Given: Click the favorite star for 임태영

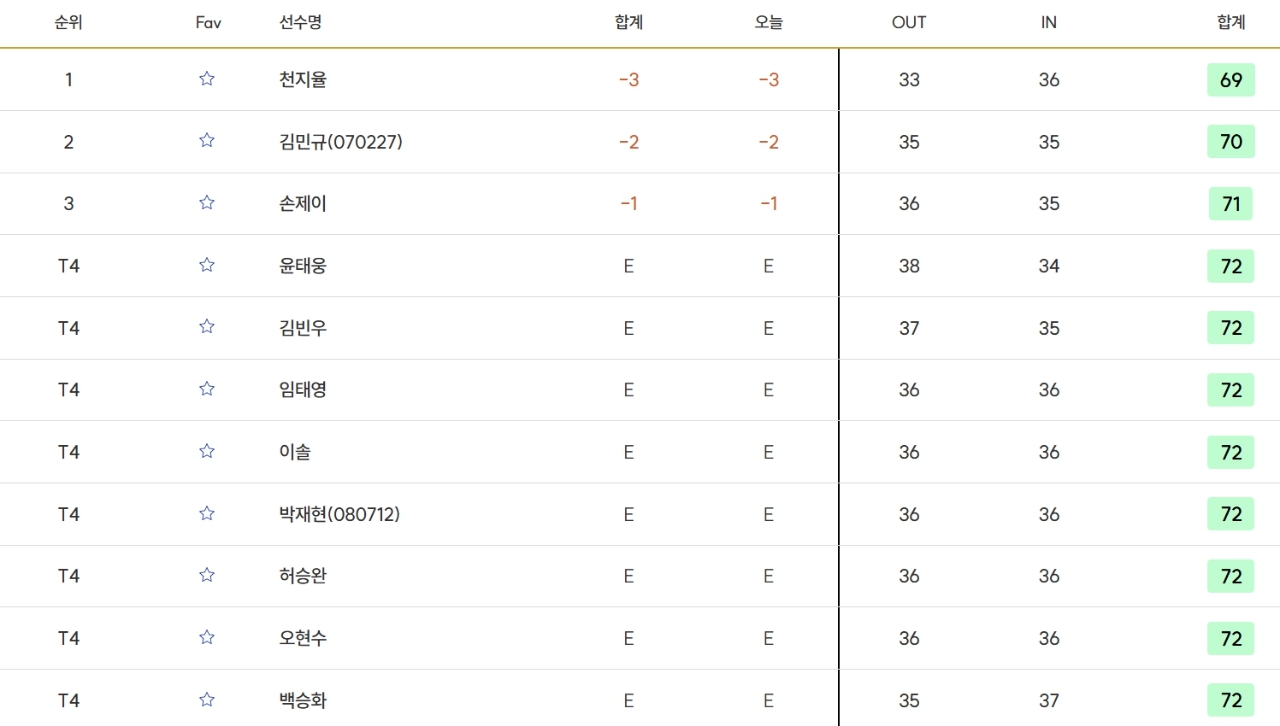Looking at the screenshot, I should pos(207,389).
